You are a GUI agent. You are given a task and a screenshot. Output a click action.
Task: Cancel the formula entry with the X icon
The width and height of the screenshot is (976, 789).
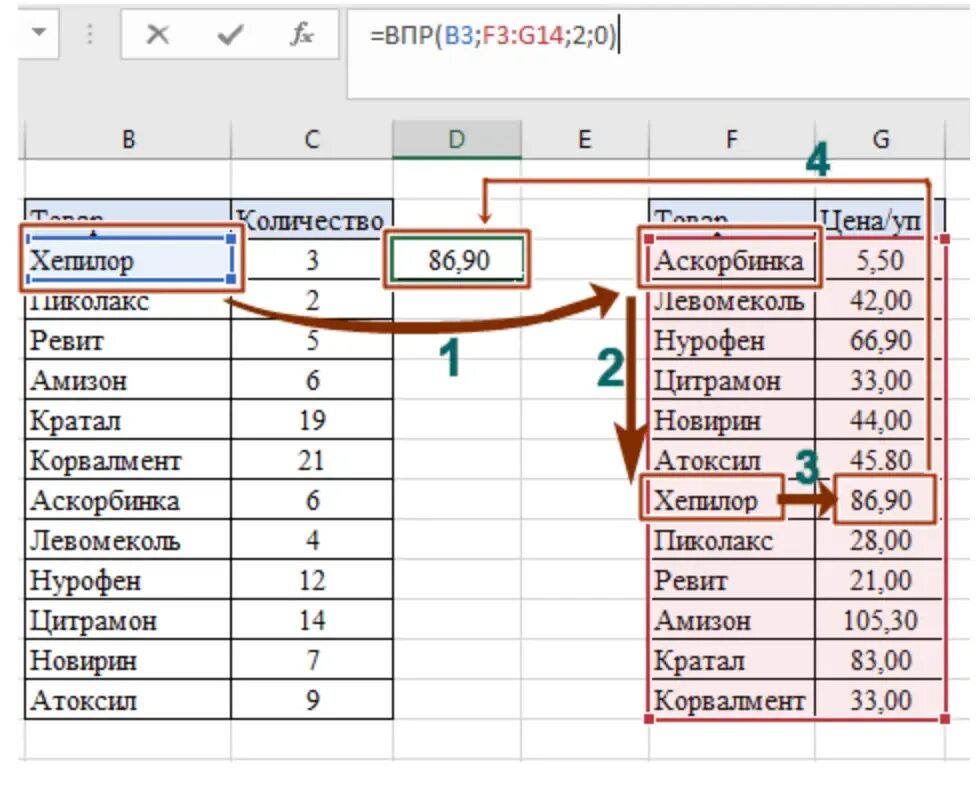[157, 35]
